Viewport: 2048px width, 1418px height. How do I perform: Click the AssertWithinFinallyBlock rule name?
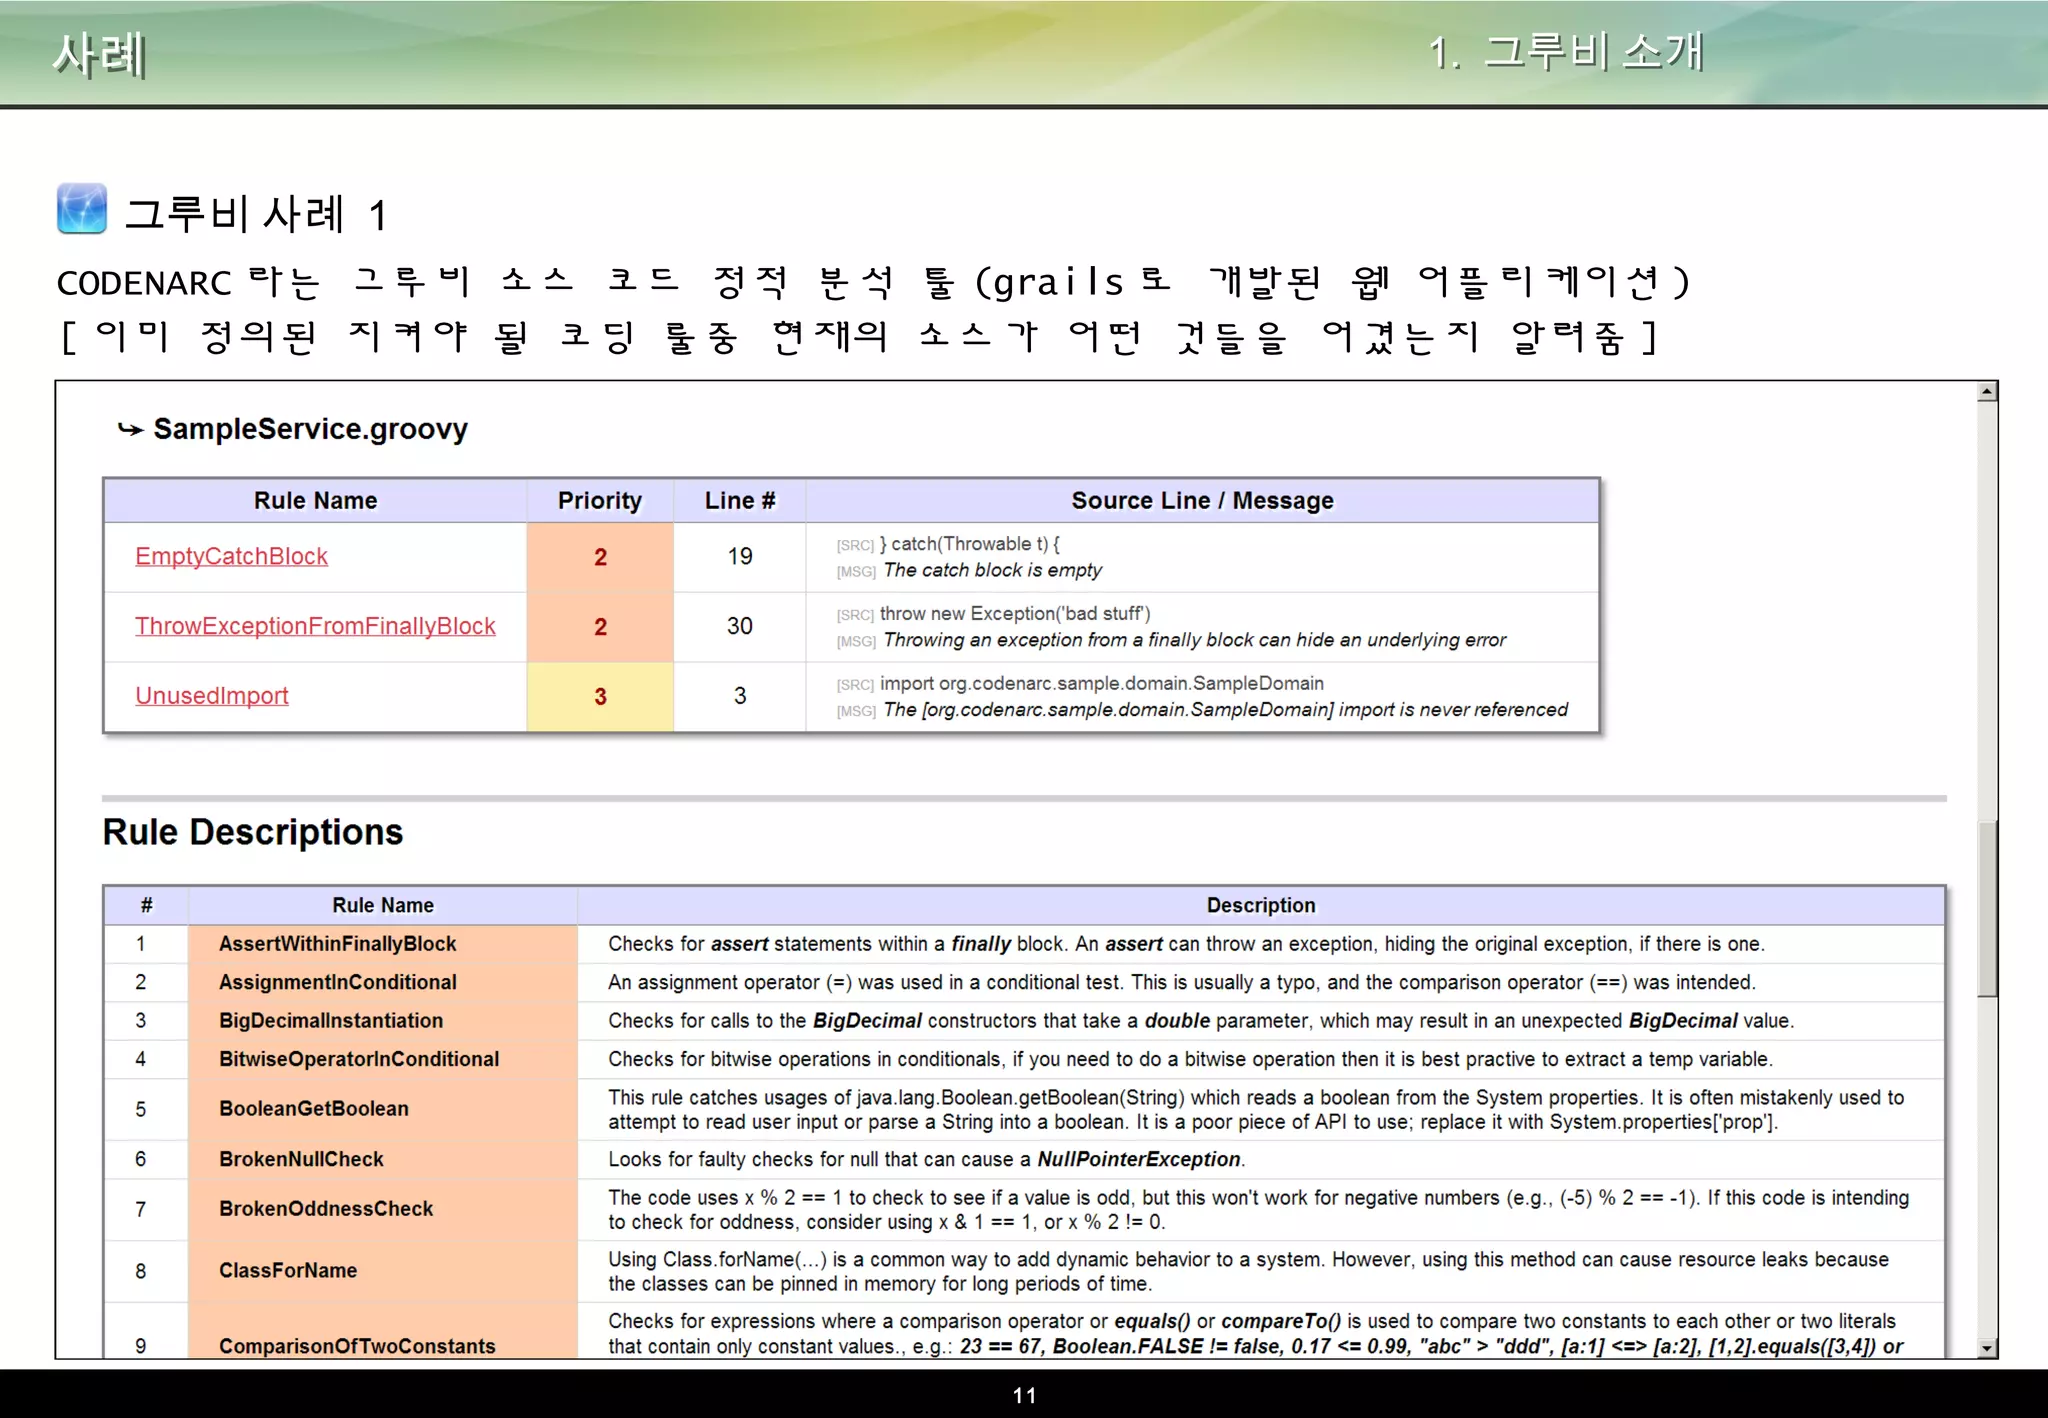pos(337,944)
